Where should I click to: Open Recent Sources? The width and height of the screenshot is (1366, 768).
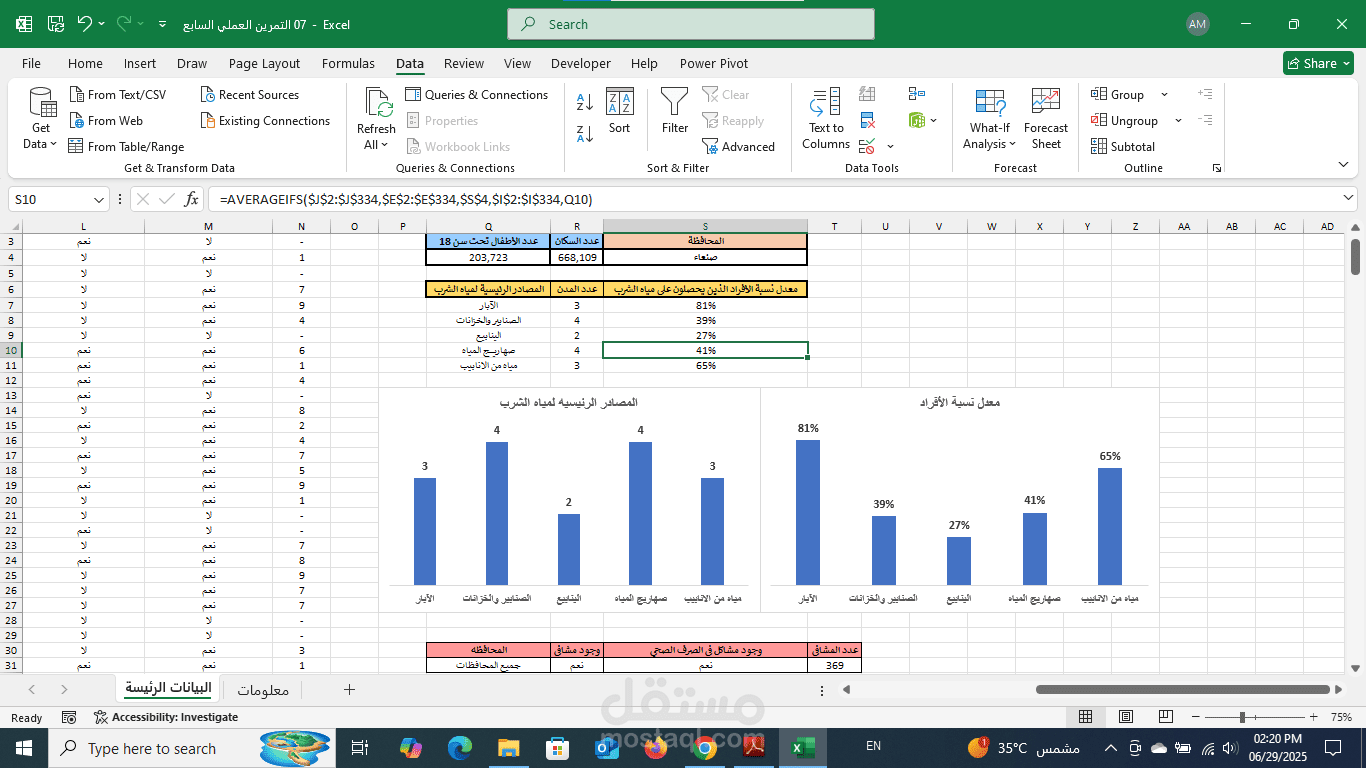click(250, 95)
